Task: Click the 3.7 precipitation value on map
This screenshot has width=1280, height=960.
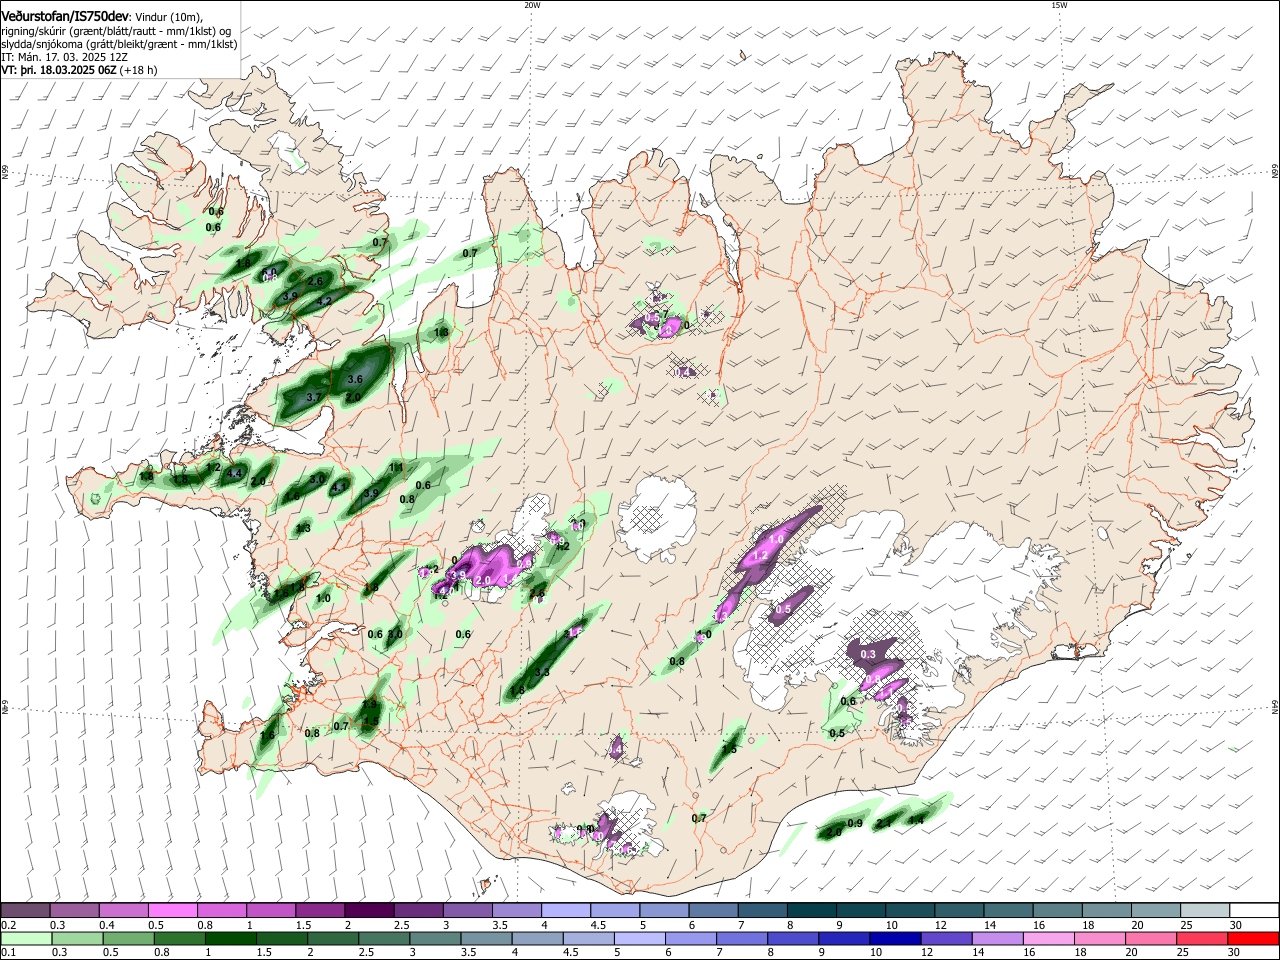Action: [x=312, y=397]
